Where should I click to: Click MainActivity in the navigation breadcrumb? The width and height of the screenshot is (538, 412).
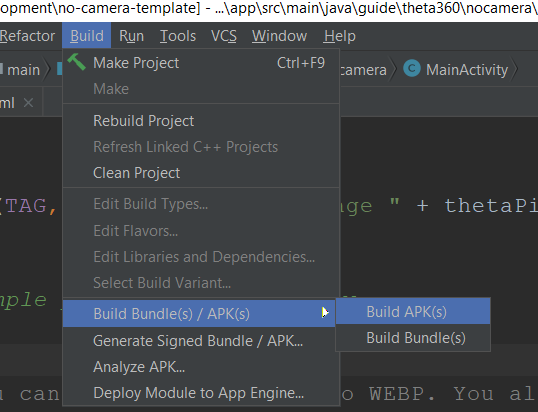coord(467,70)
